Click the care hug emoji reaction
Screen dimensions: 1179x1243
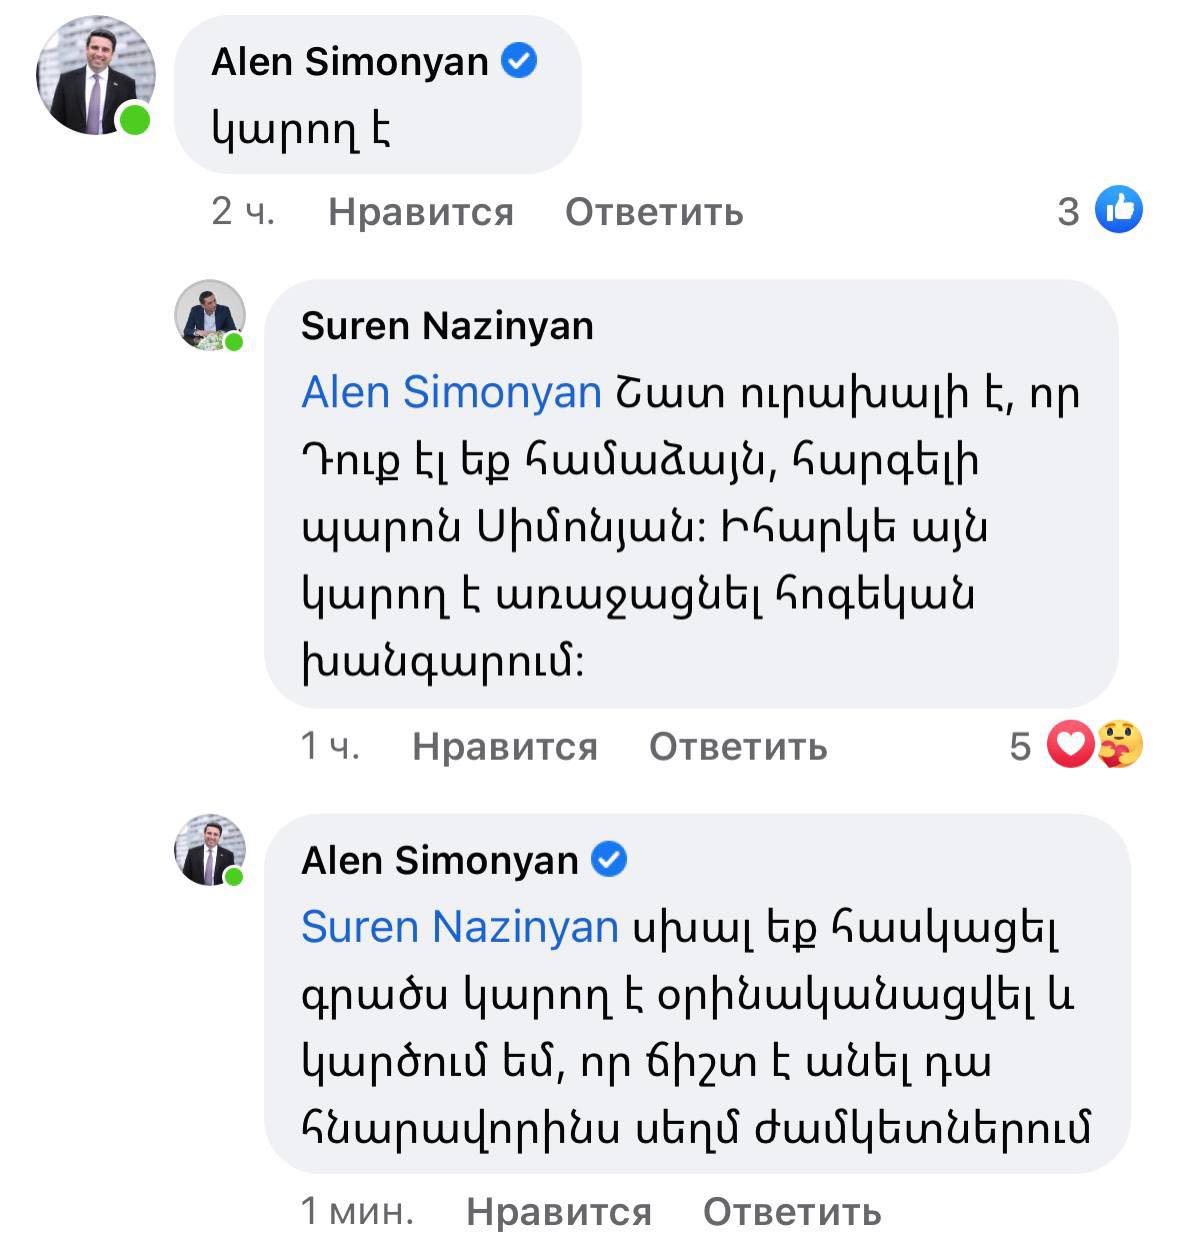[1119, 745]
